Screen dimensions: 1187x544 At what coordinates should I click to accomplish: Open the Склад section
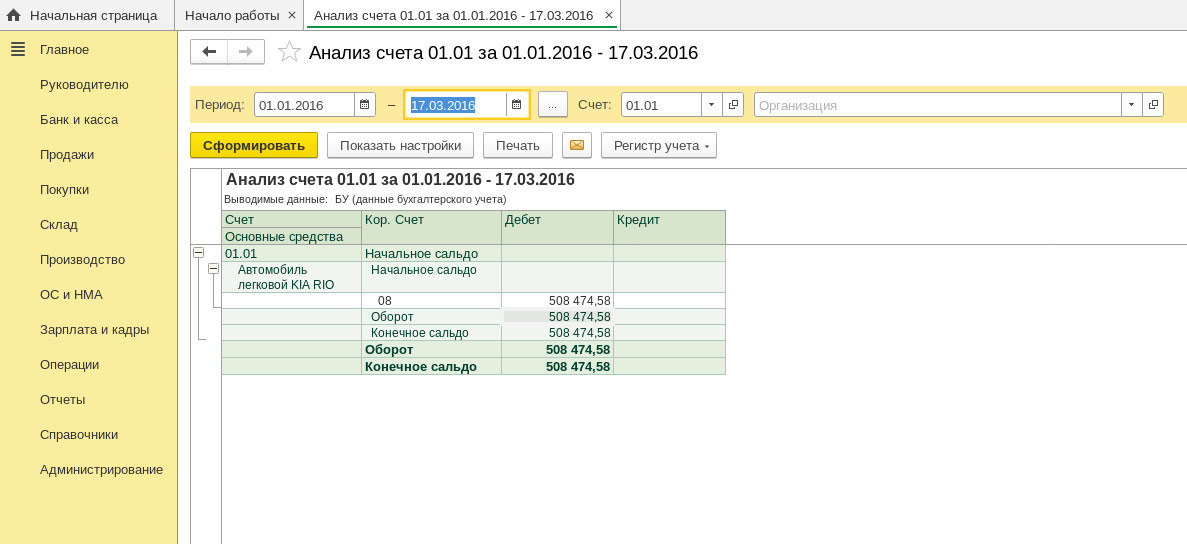pyautogui.click(x=58, y=225)
